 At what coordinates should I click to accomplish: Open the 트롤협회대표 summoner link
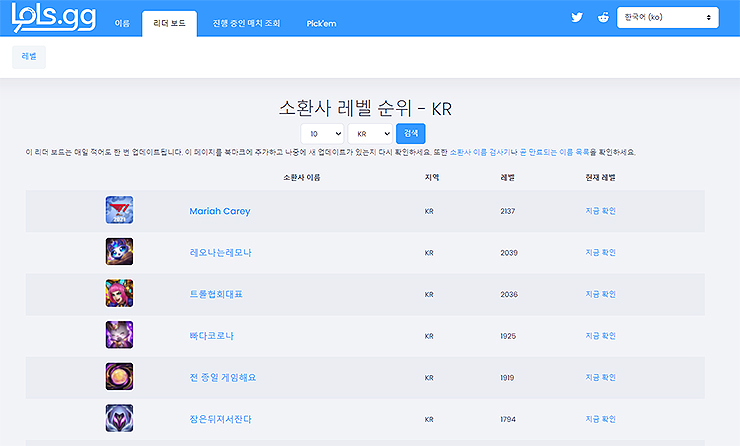pos(216,294)
